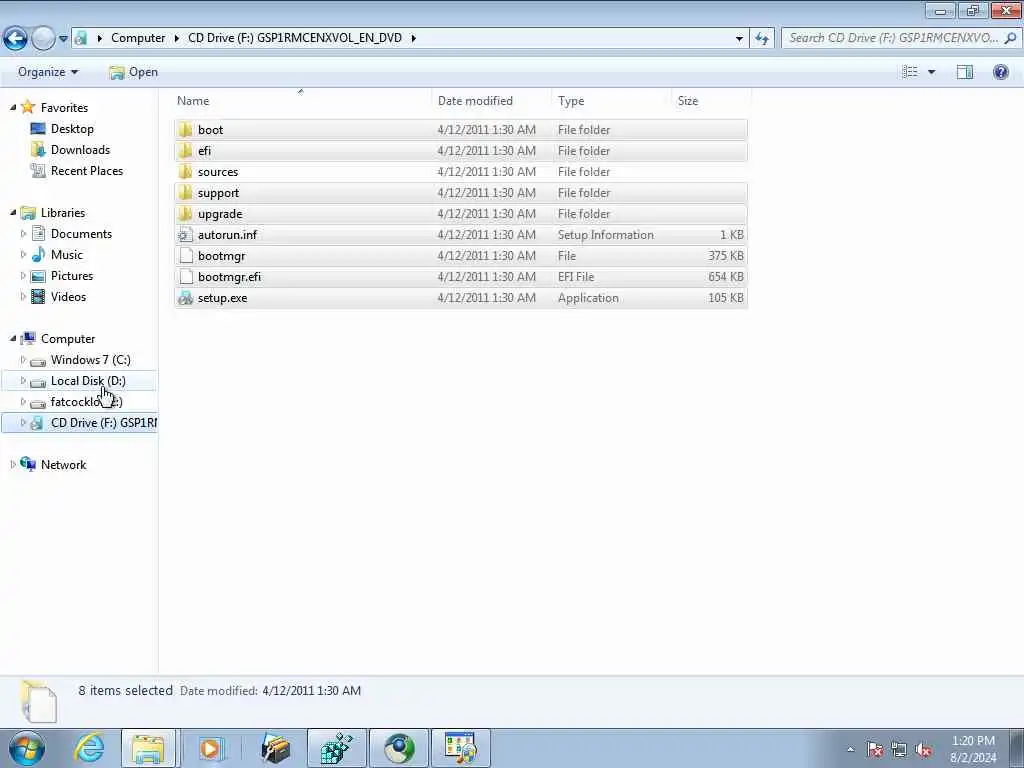Viewport: 1024px width, 768px height.
Task: Open Help with the question mark
Action: click(x=1000, y=72)
